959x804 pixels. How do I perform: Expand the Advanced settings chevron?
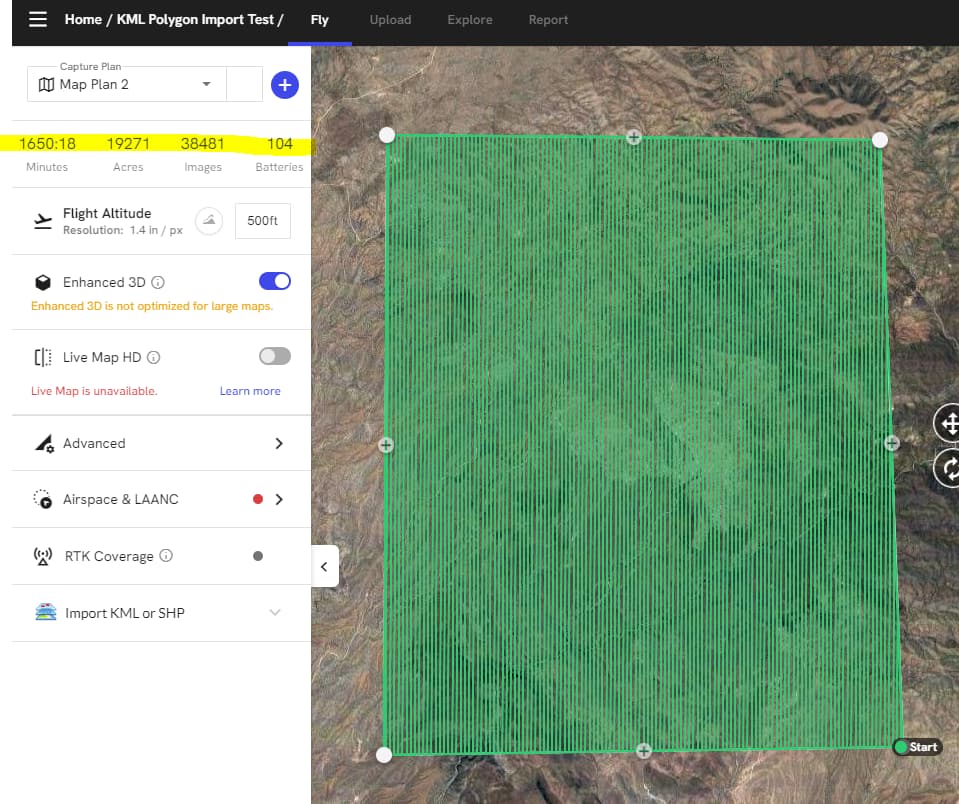coord(278,443)
